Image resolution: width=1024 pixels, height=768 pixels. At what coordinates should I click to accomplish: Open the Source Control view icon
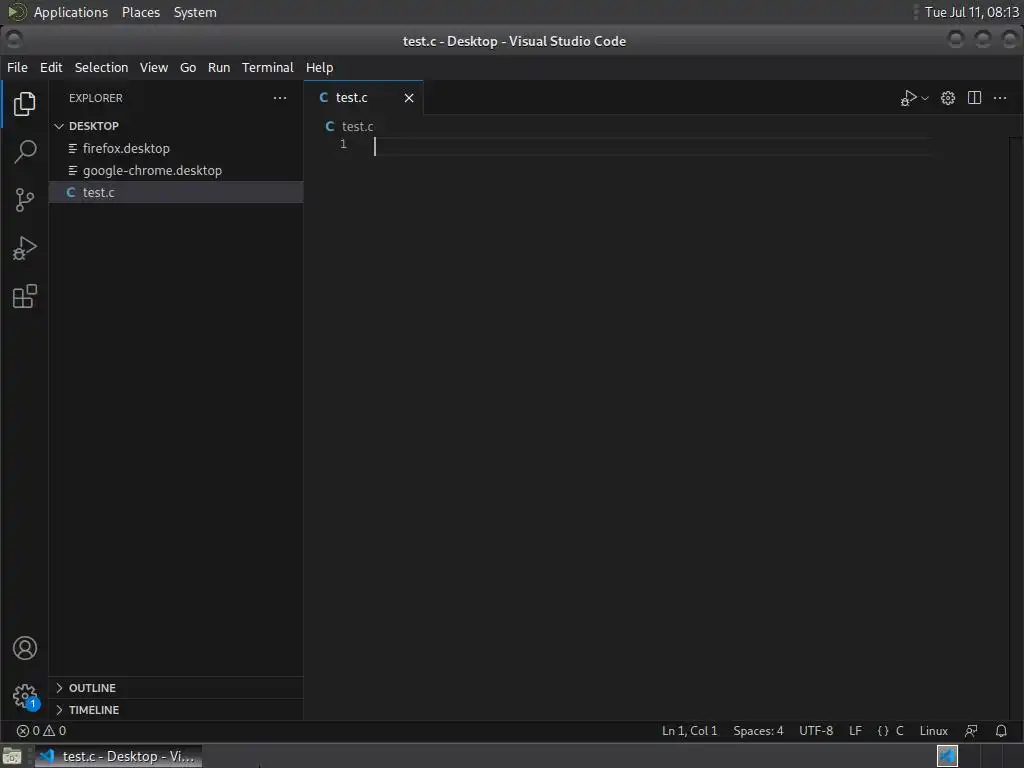pyautogui.click(x=25, y=200)
